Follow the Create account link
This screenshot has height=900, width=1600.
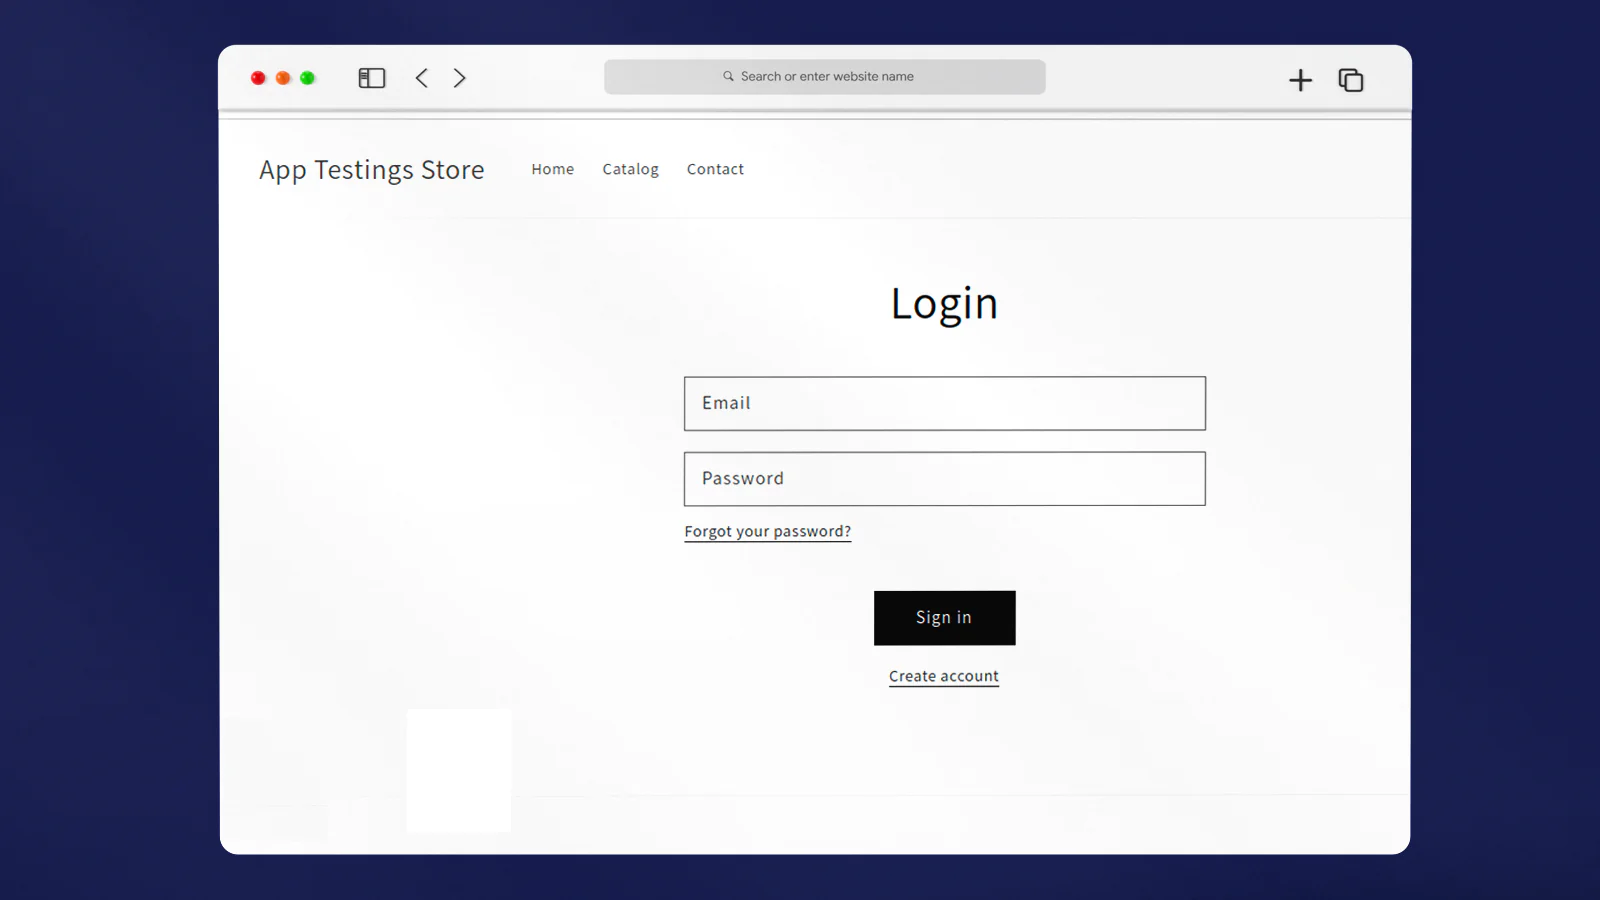944,676
